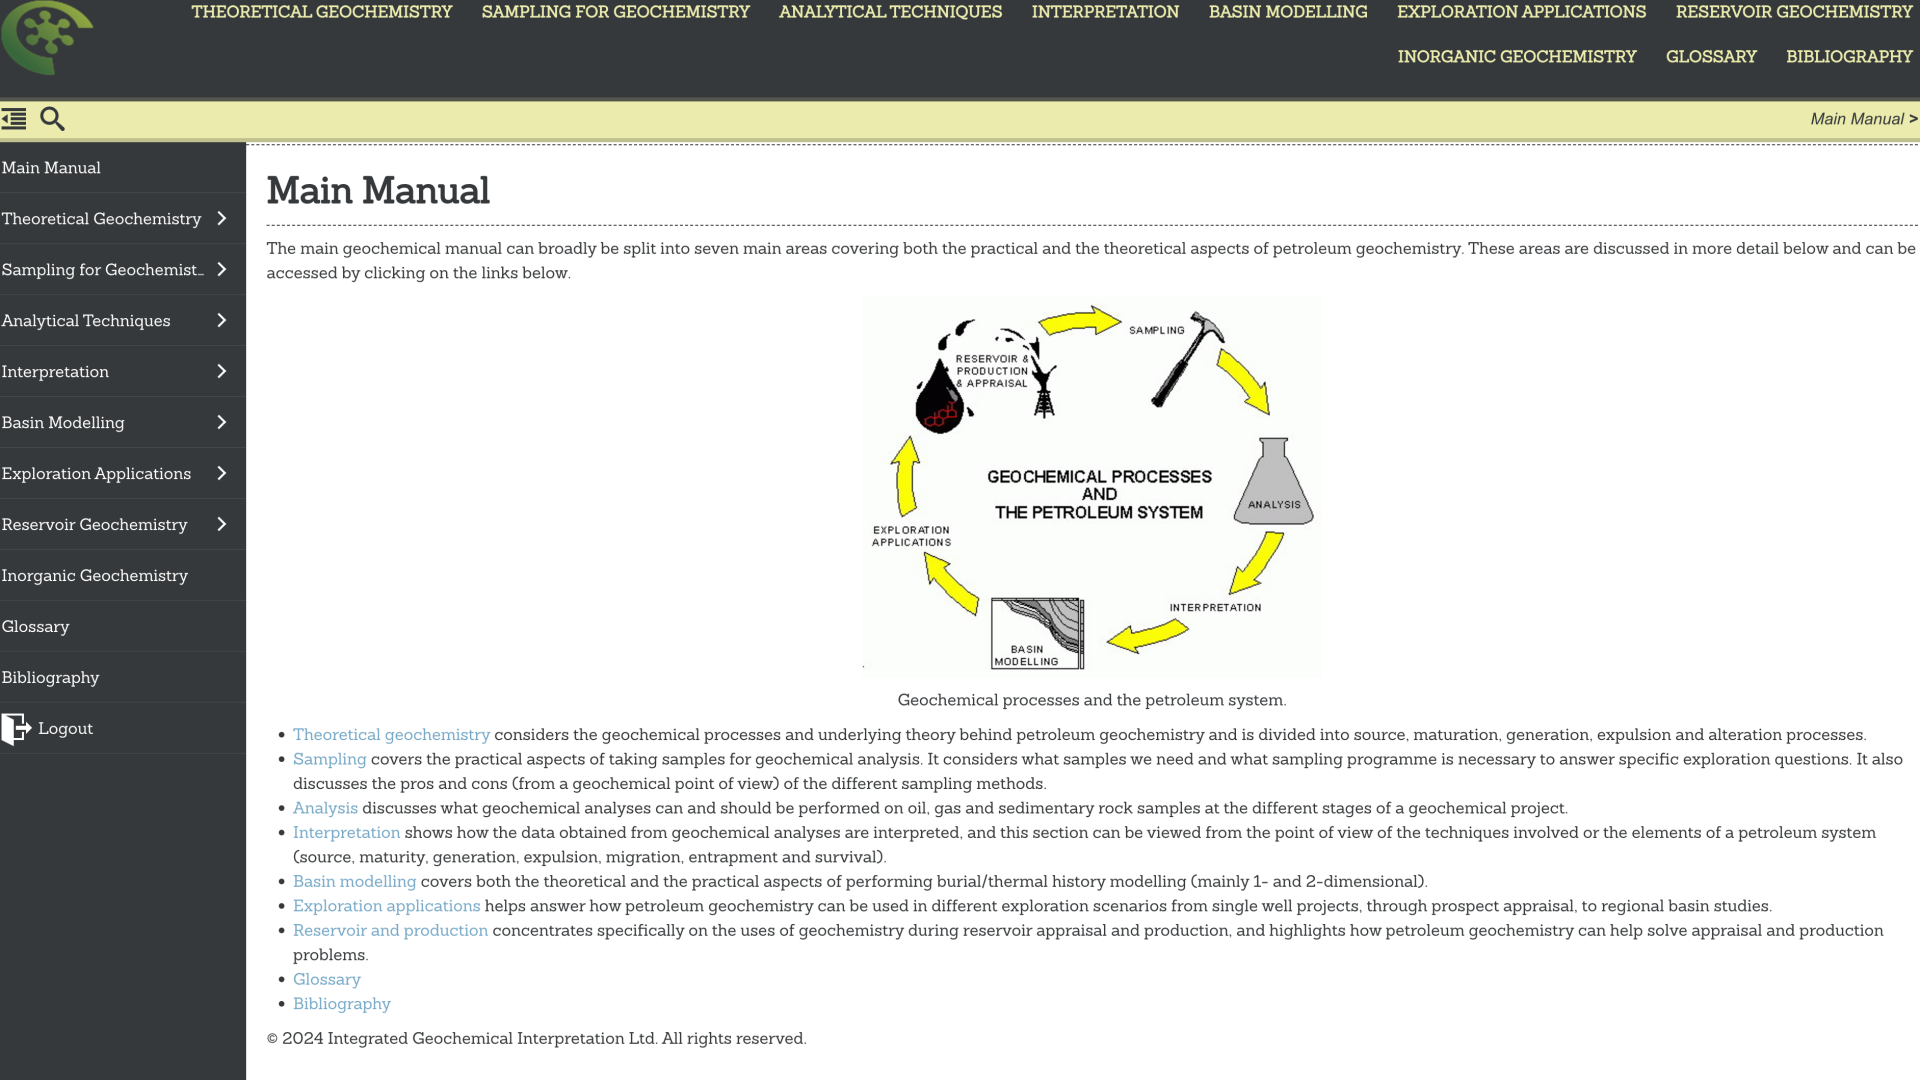Click the hamburger menu icon
Viewport: 1920px width, 1080px height.
pyautogui.click(x=15, y=119)
